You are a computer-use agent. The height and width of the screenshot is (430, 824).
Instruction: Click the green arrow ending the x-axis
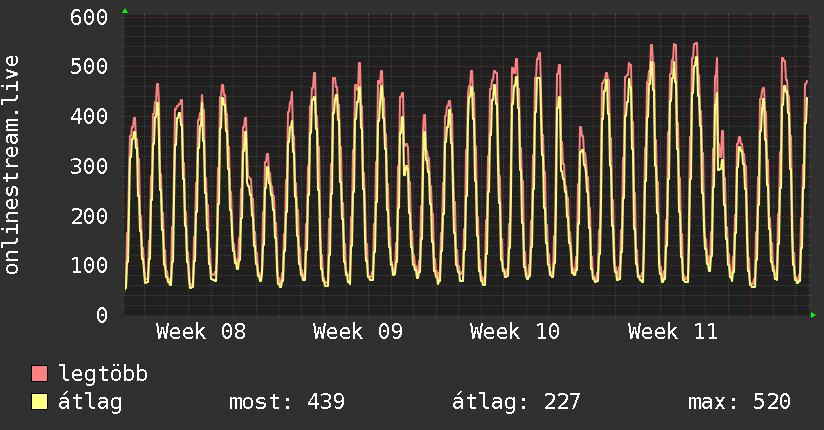click(813, 315)
